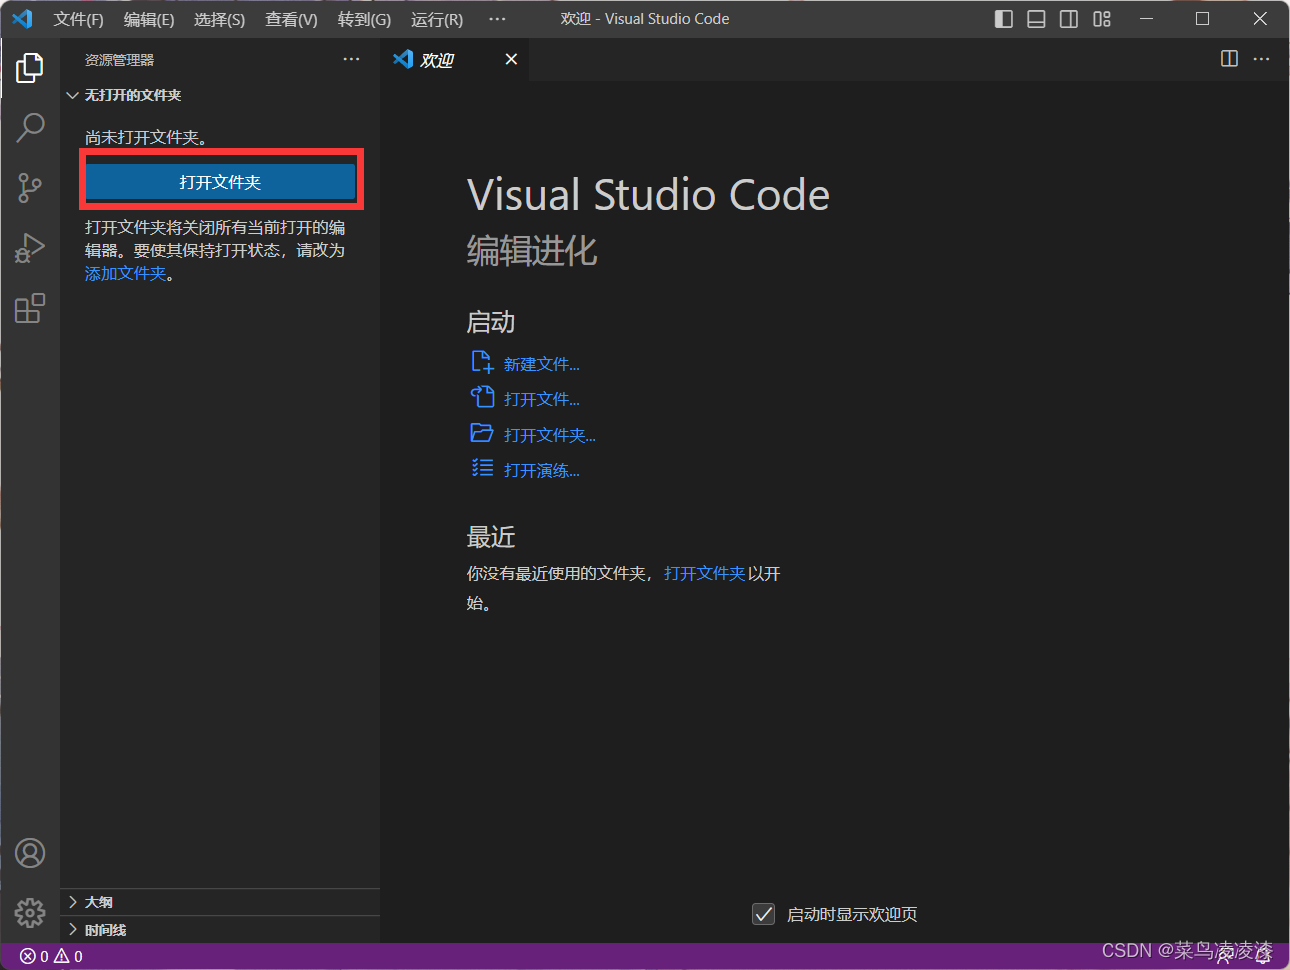1290x970 pixels.
Task: Open the Accounts icon in activity bar
Action: [x=30, y=853]
